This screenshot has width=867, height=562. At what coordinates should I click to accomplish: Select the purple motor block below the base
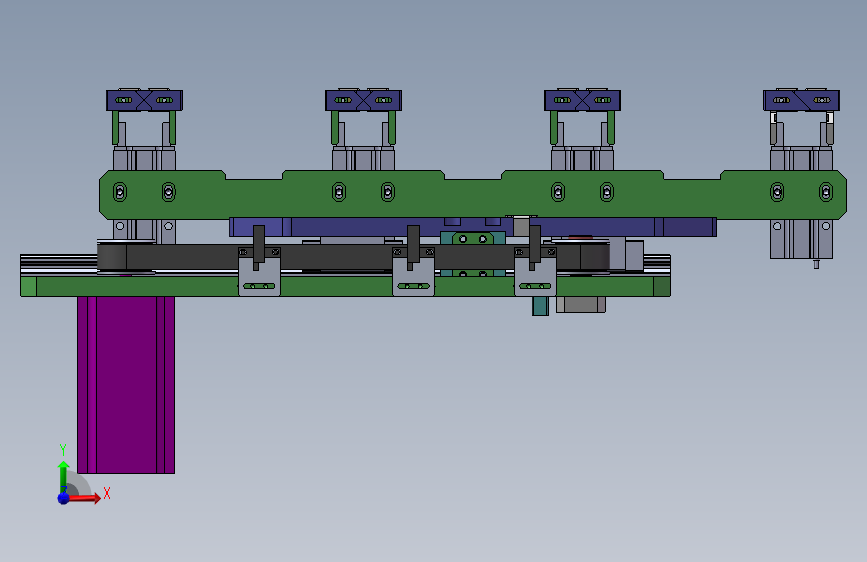pyautogui.click(x=126, y=384)
